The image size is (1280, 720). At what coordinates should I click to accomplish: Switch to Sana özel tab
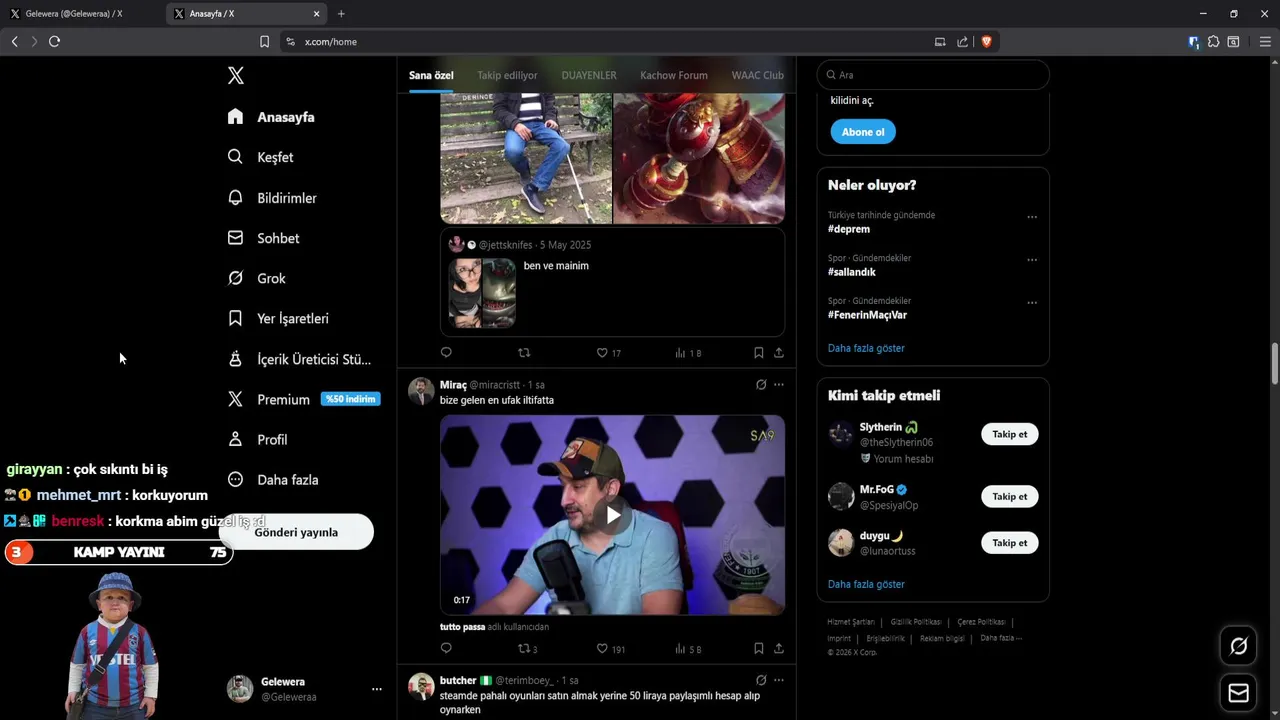click(431, 75)
